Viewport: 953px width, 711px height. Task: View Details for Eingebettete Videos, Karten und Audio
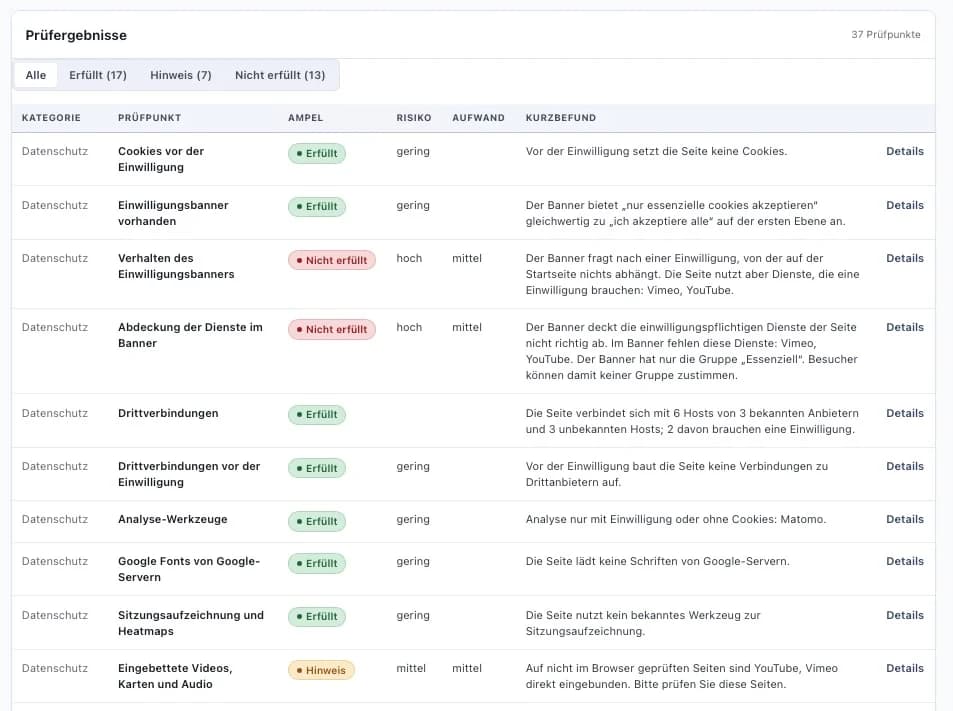pos(904,668)
